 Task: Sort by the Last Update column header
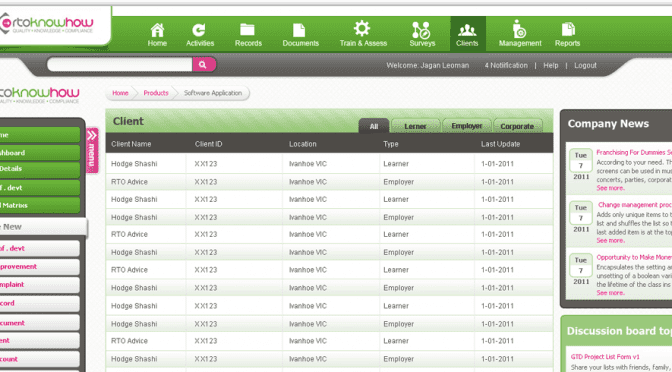click(500, 144)
